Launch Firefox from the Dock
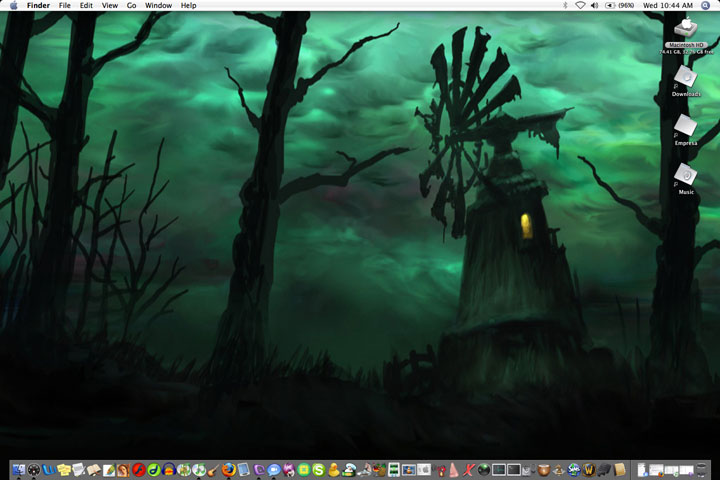The width and height of the screenshot is (720, 480). (x=229, y=469)
